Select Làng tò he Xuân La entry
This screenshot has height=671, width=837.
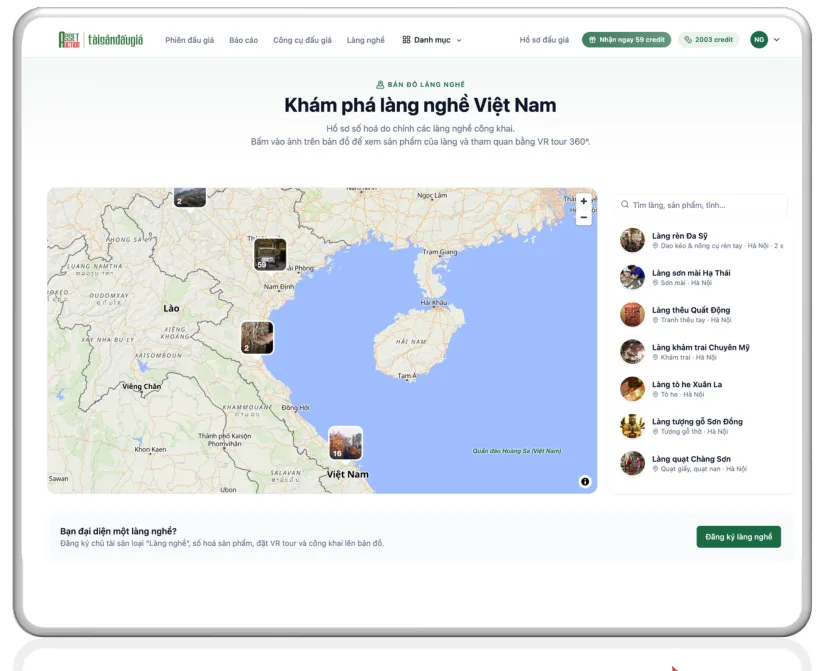702,389
